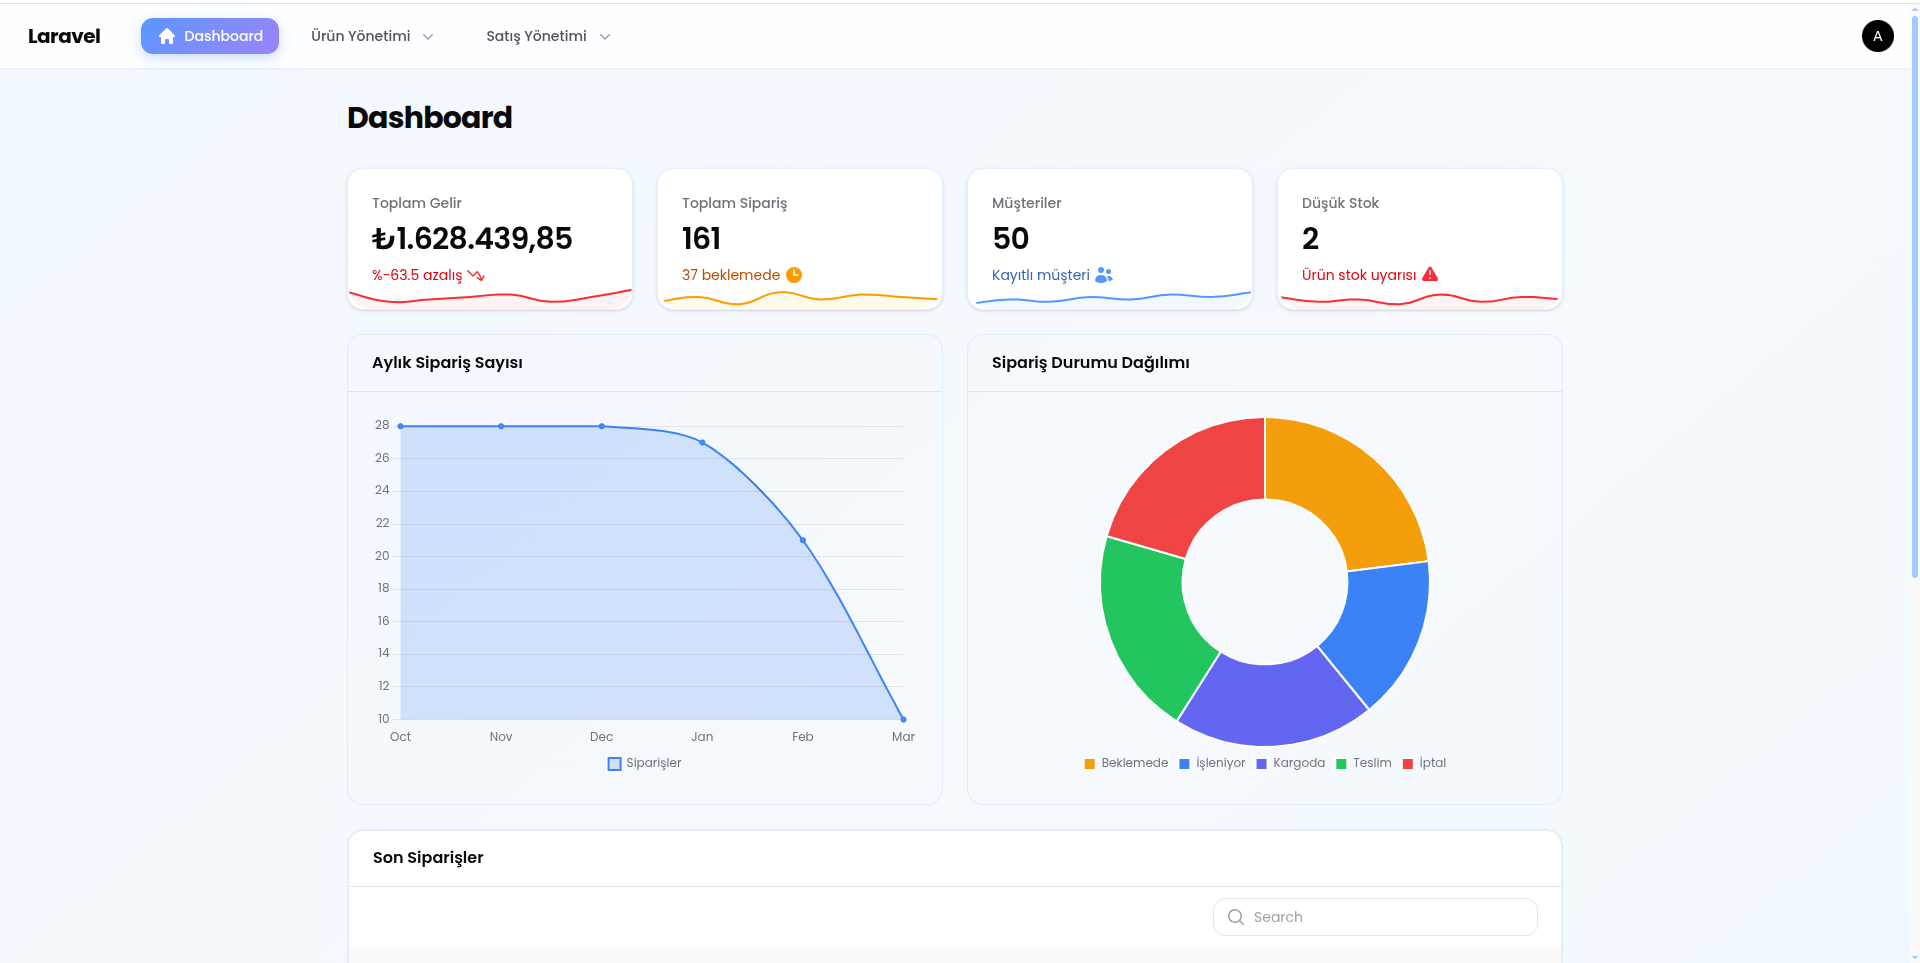
Task: Click the red donut segment
Action: tap(1190, 480)
